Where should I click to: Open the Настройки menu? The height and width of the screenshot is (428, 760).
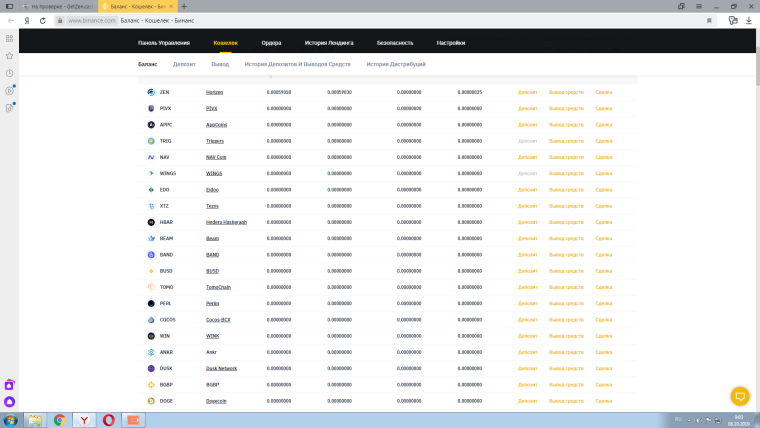pos(451,43)
